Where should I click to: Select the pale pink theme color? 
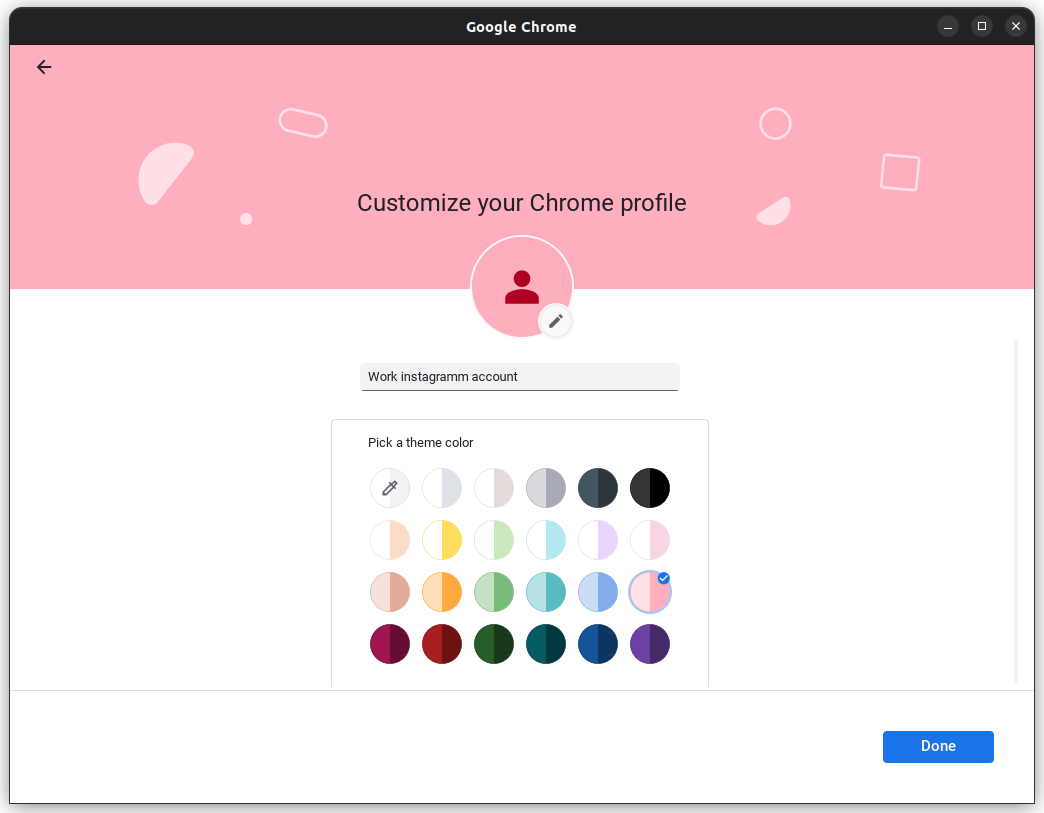pyautogui.click(x=650, y=540)
